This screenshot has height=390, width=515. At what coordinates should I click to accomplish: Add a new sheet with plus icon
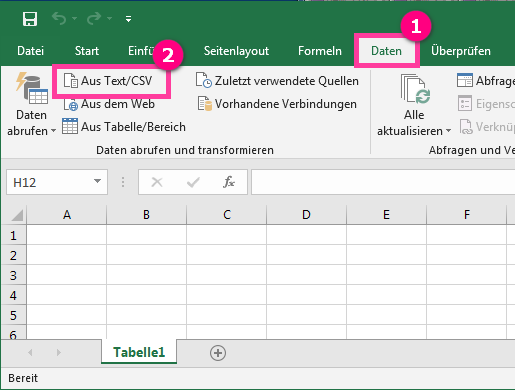point(218,353)
